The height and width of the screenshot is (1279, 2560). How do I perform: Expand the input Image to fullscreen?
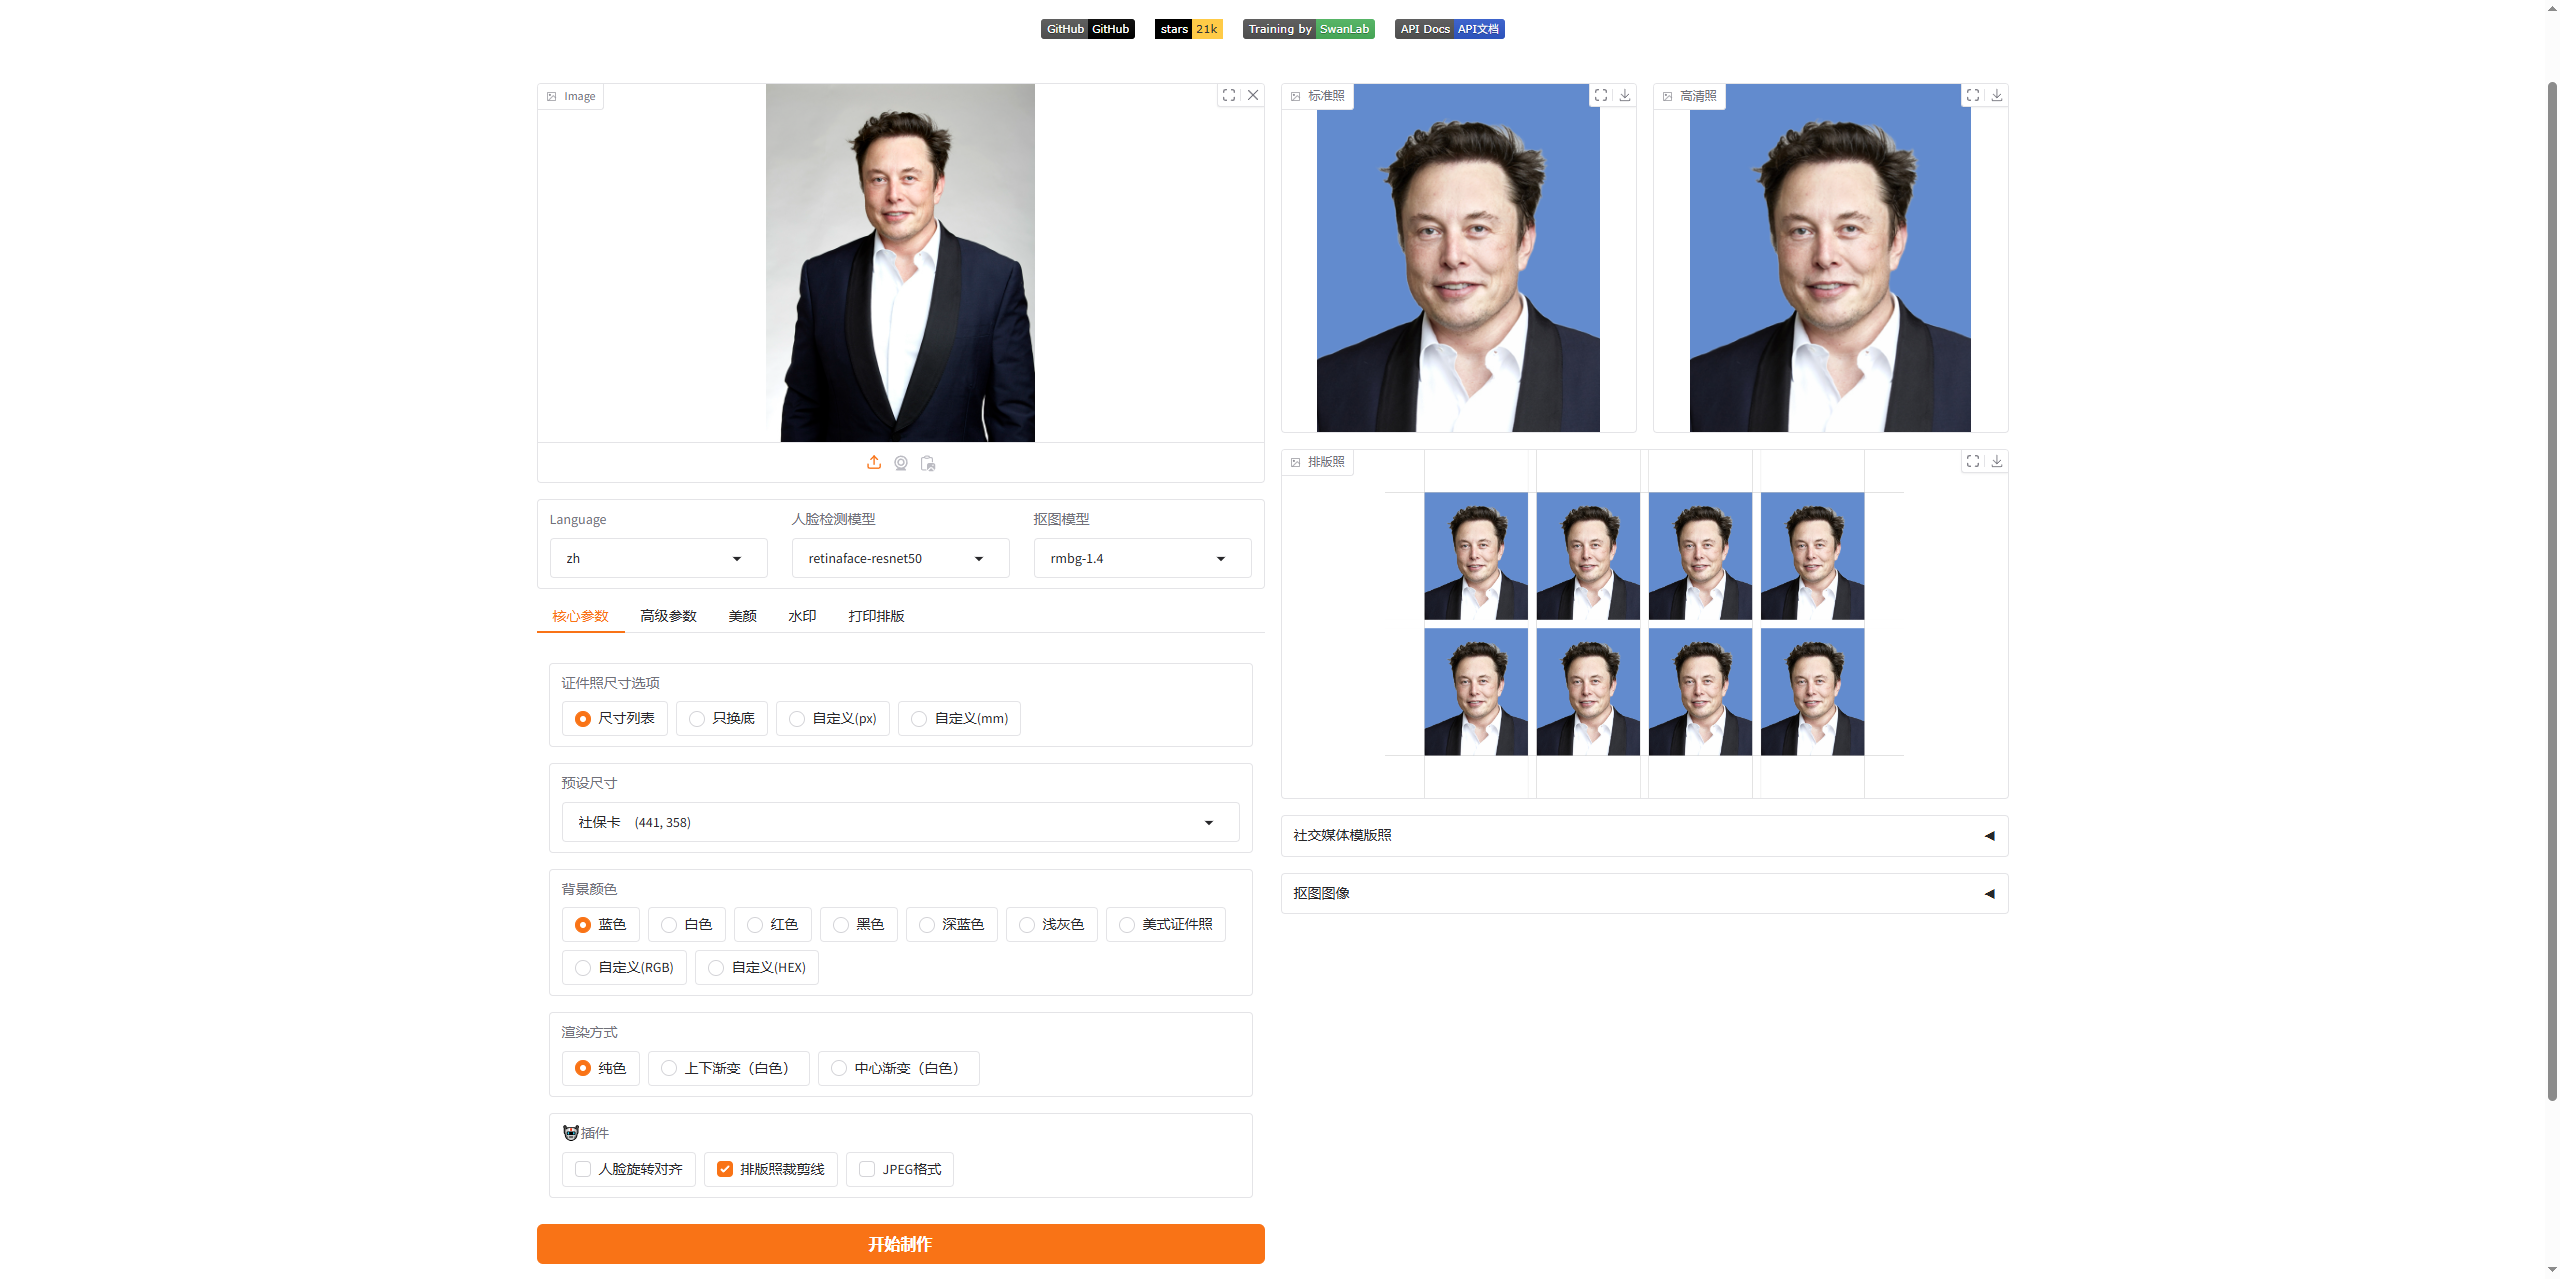(x=1229, y=95)
